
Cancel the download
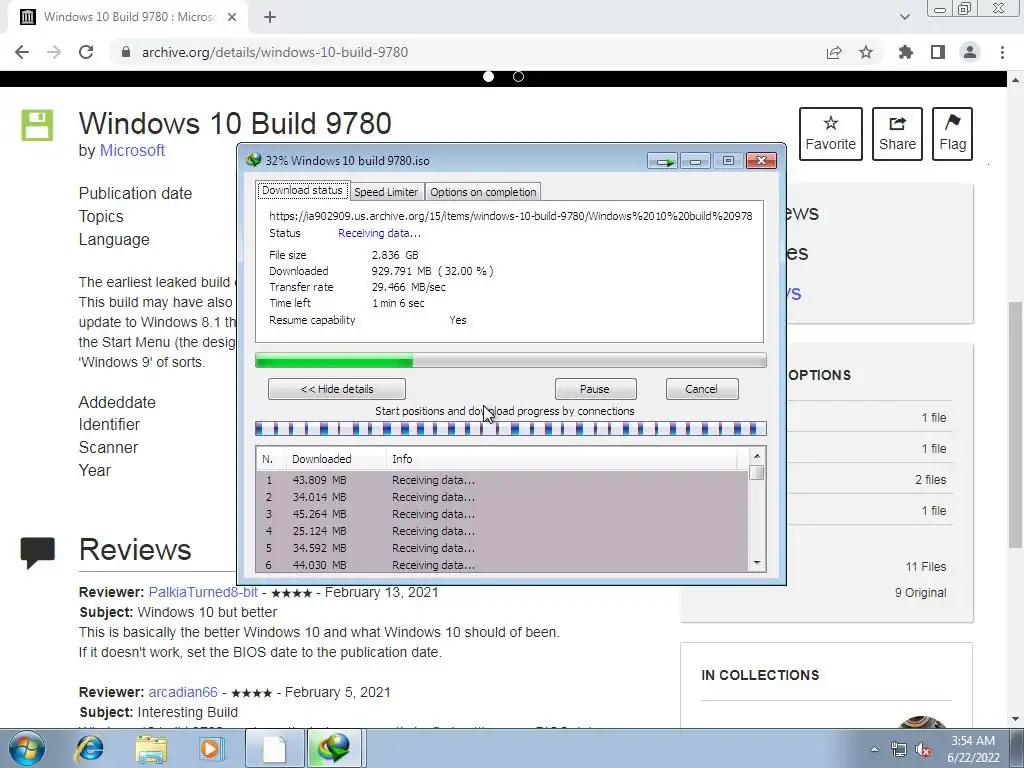tap(702, 389)
